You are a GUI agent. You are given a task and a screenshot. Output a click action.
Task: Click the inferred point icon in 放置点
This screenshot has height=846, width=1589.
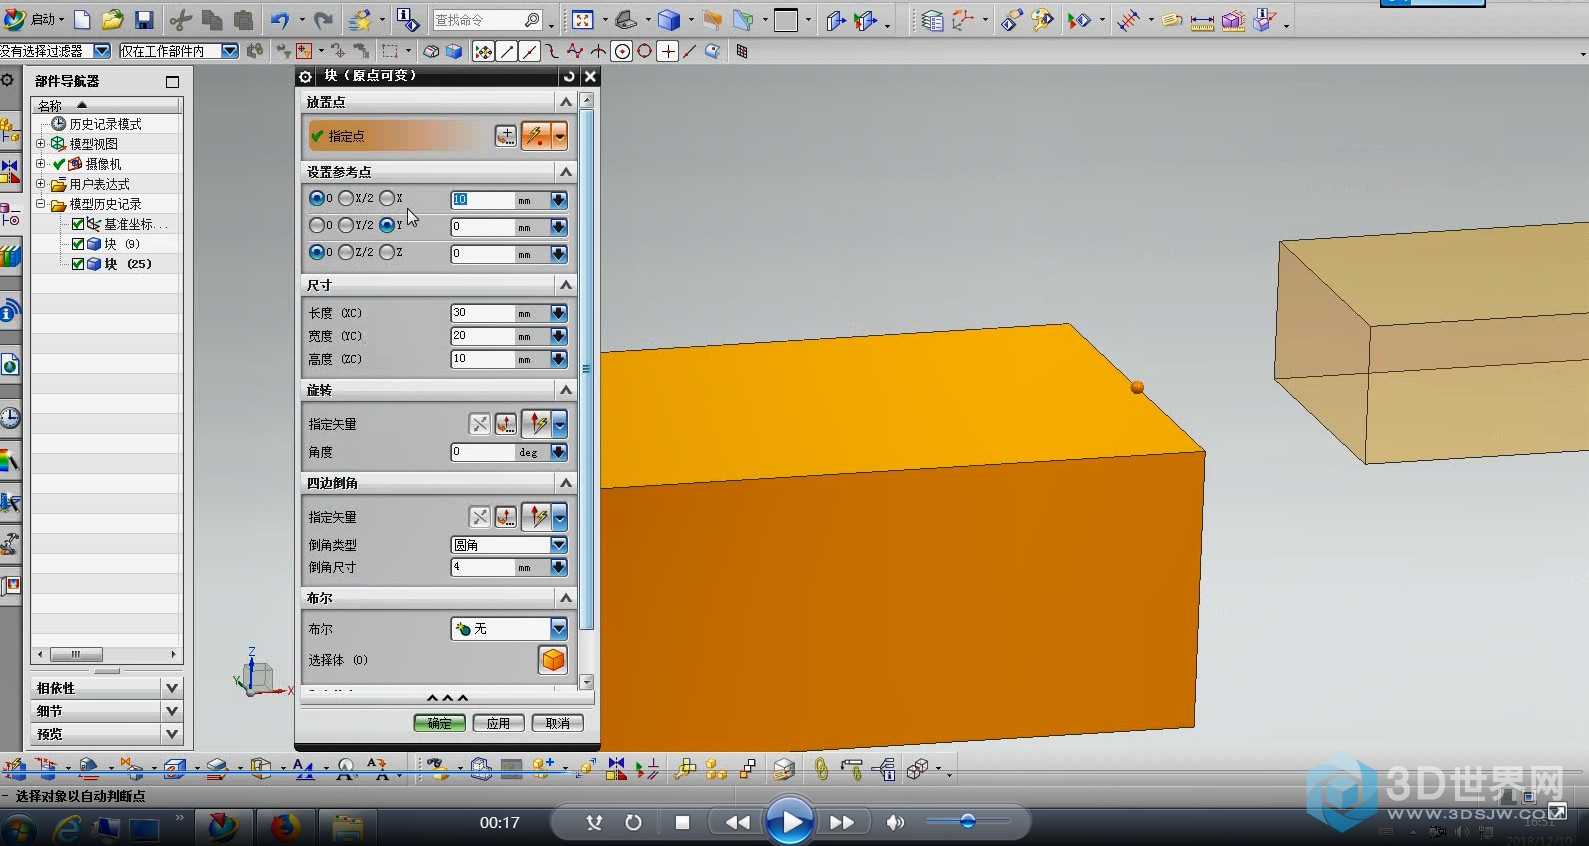536,136
